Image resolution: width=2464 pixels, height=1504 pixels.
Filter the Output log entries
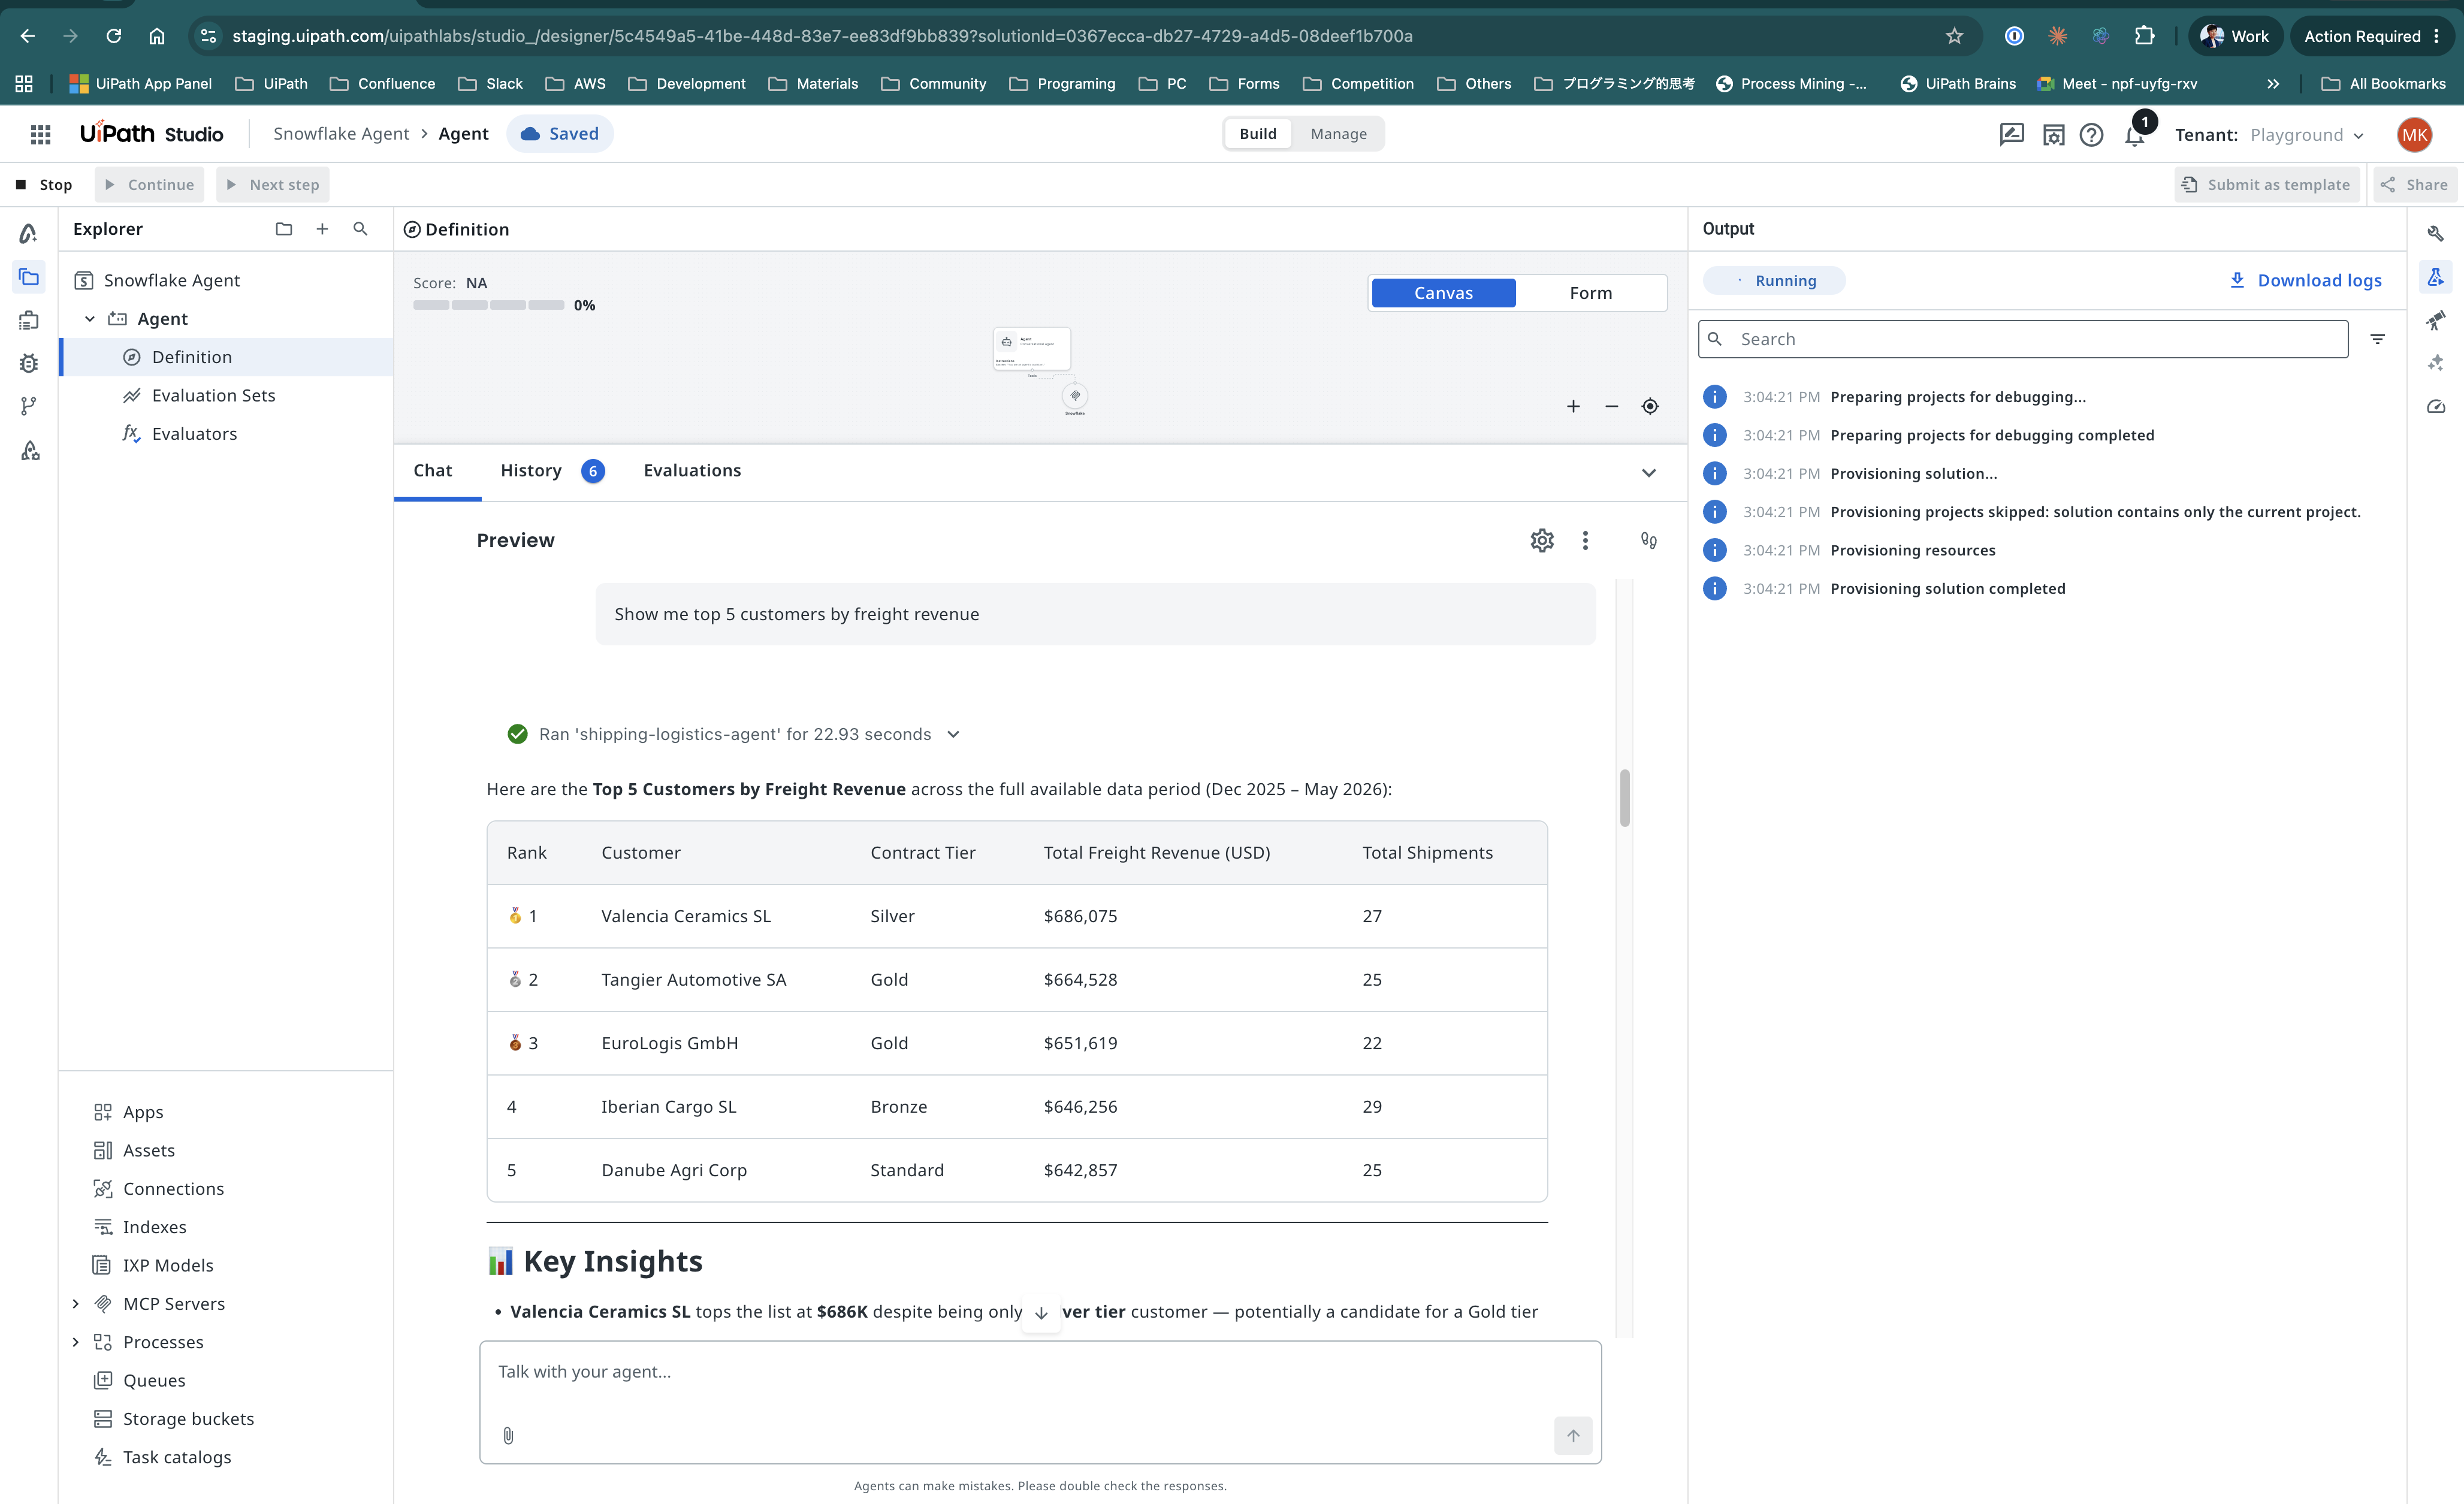coord(2378,339)
